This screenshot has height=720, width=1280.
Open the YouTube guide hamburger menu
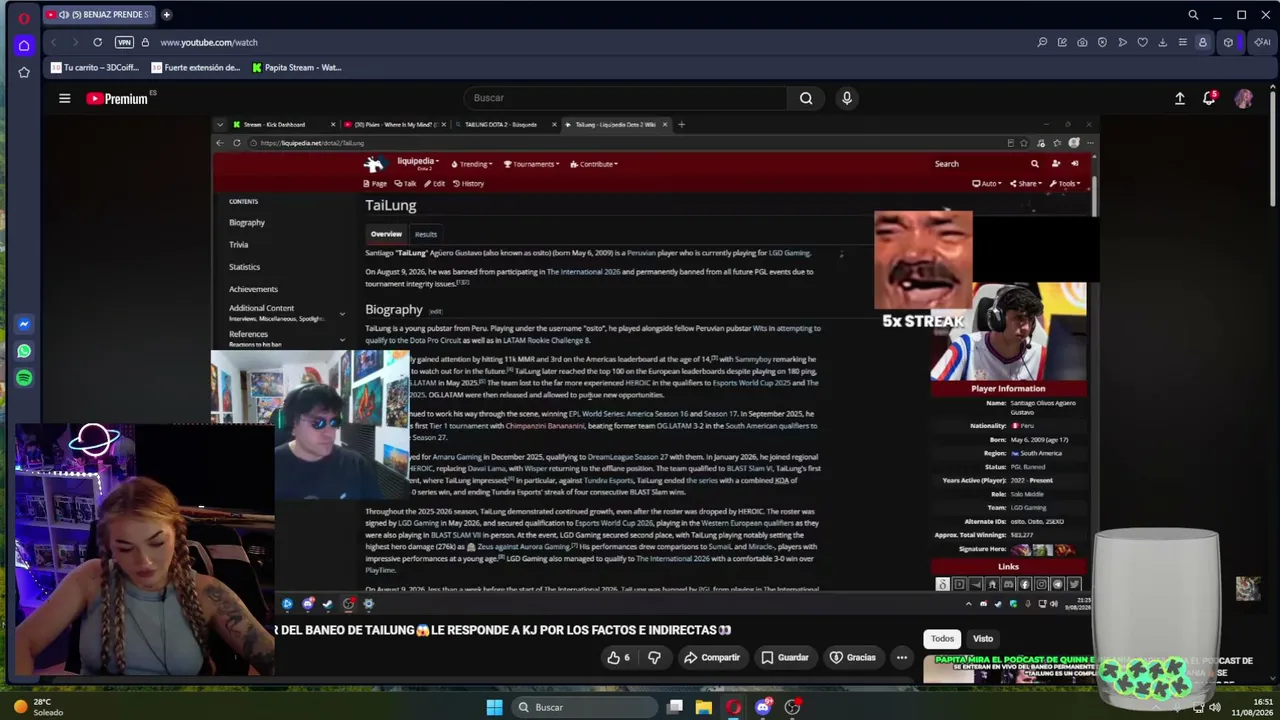pyautogui.click(x=65, y=98)
